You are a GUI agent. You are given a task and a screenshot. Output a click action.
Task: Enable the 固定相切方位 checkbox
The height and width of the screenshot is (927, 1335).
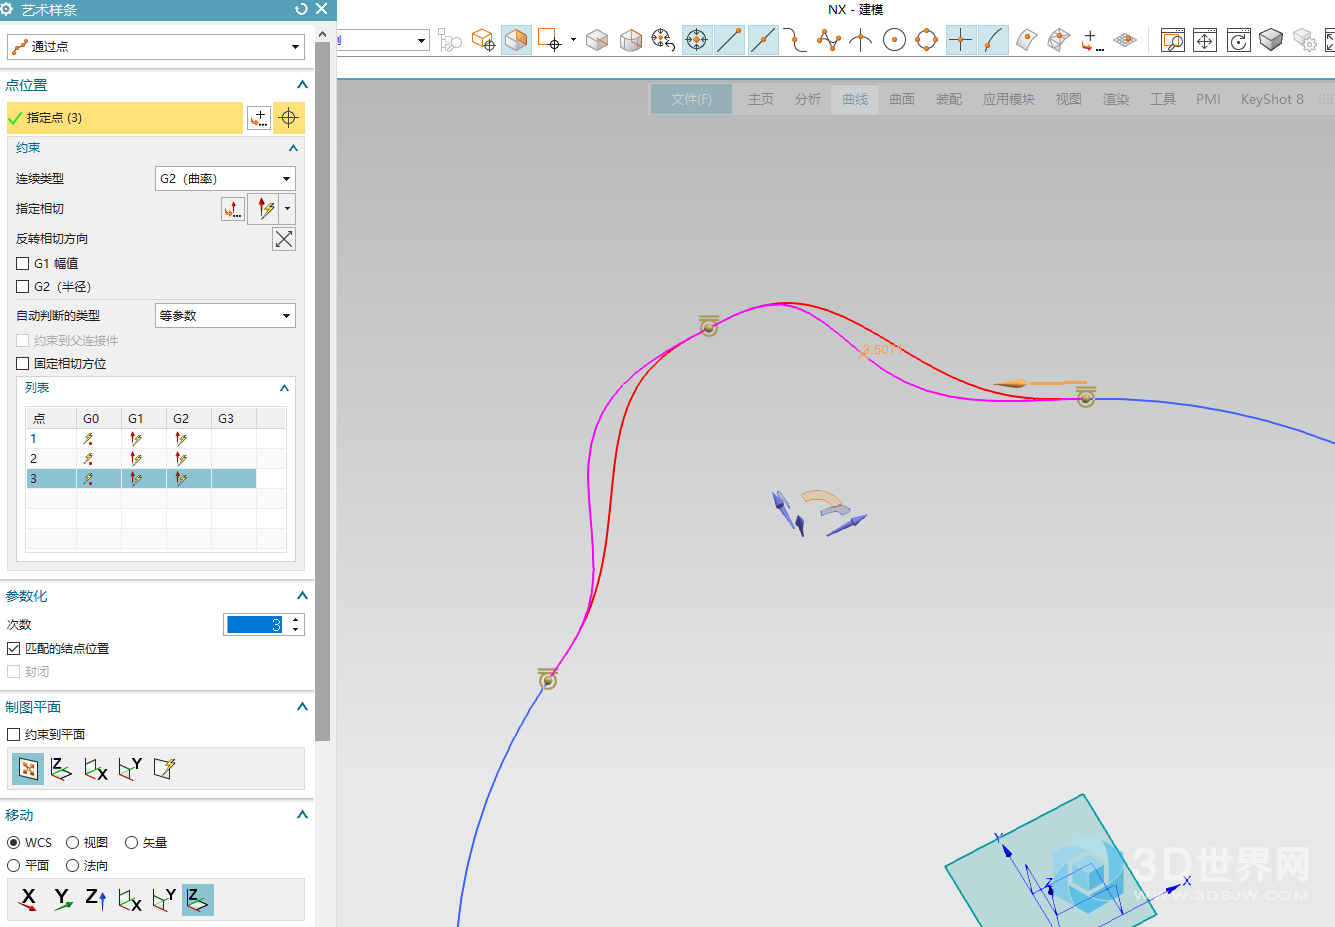[23, 364]
